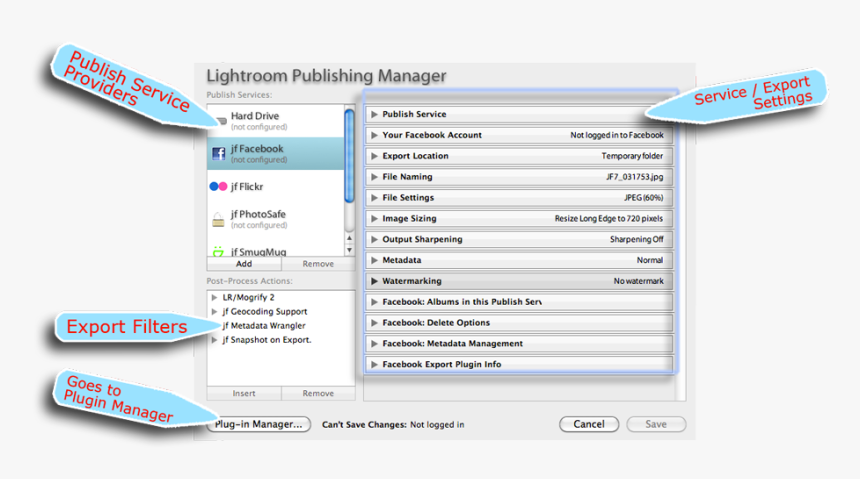Click Remove under Publish Services list
The height and width of the screenshot is (479, 860).
318,264
